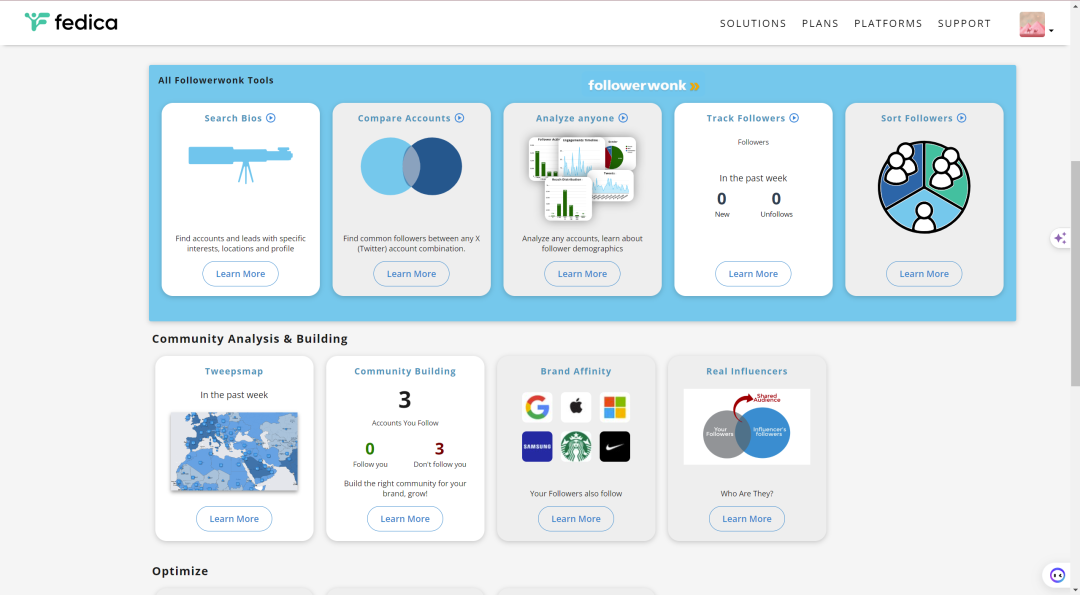Click 'Your Followers also follow' text
This screenshot has width=1080, height=595.
tap(576, 494)
